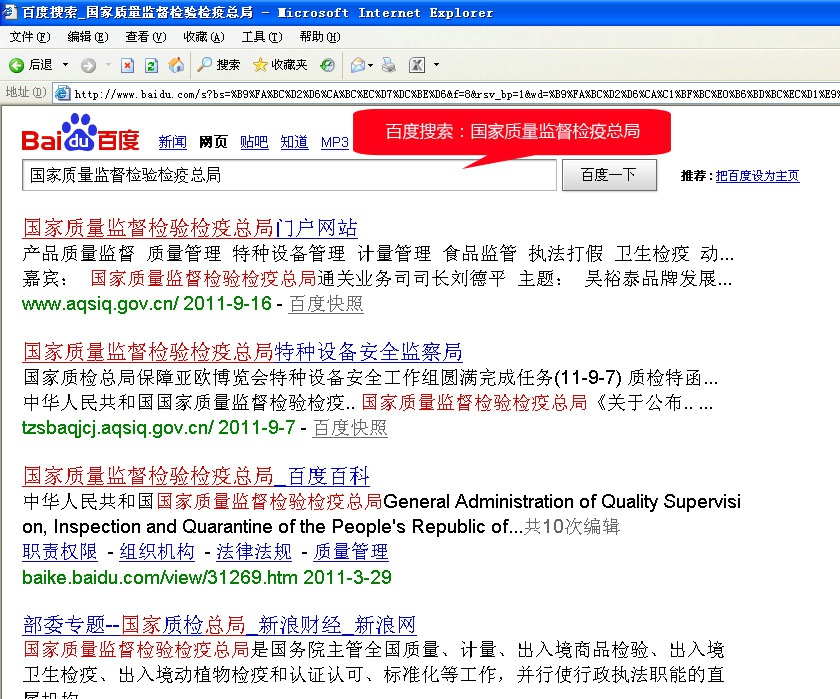Click the Baidu logo
The image size is (840, 699).
[81, 135]
